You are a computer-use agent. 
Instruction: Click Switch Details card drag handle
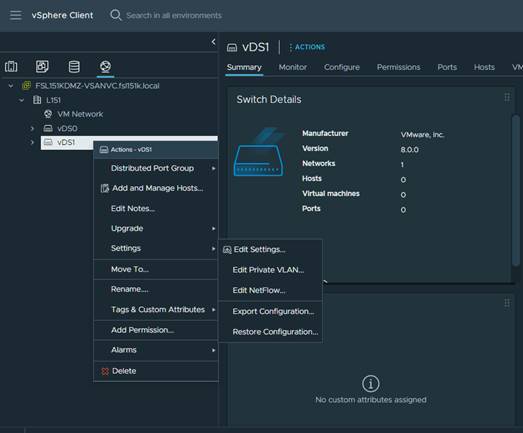click(507, 97)
